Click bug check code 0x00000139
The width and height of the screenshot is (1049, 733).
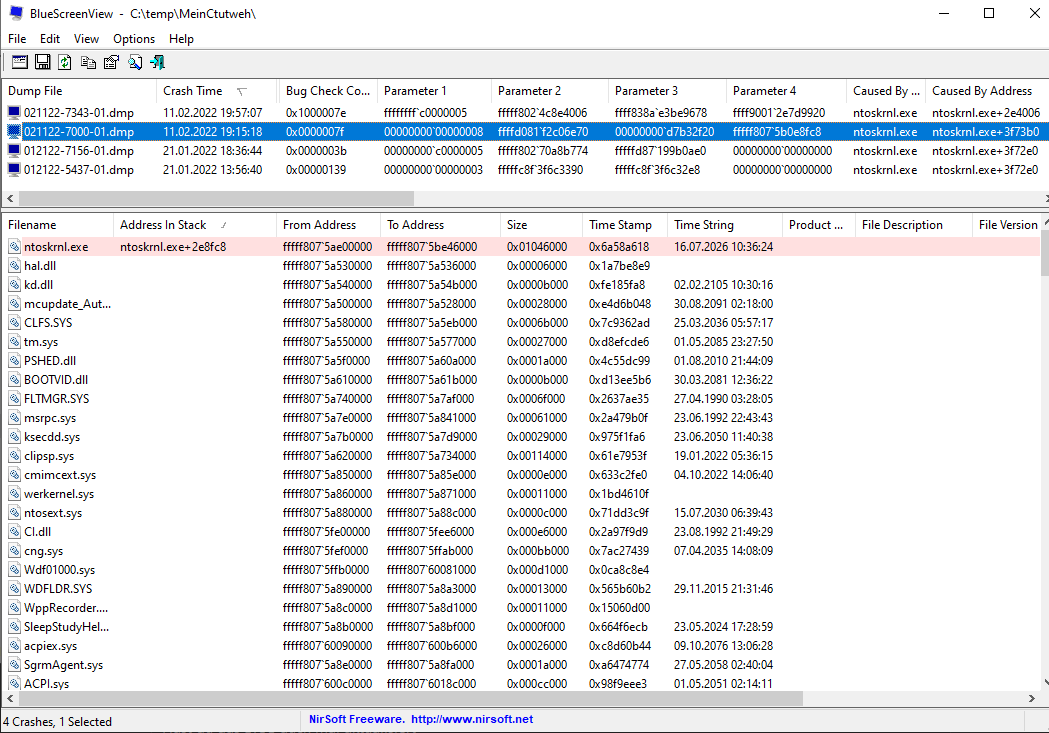316,170
